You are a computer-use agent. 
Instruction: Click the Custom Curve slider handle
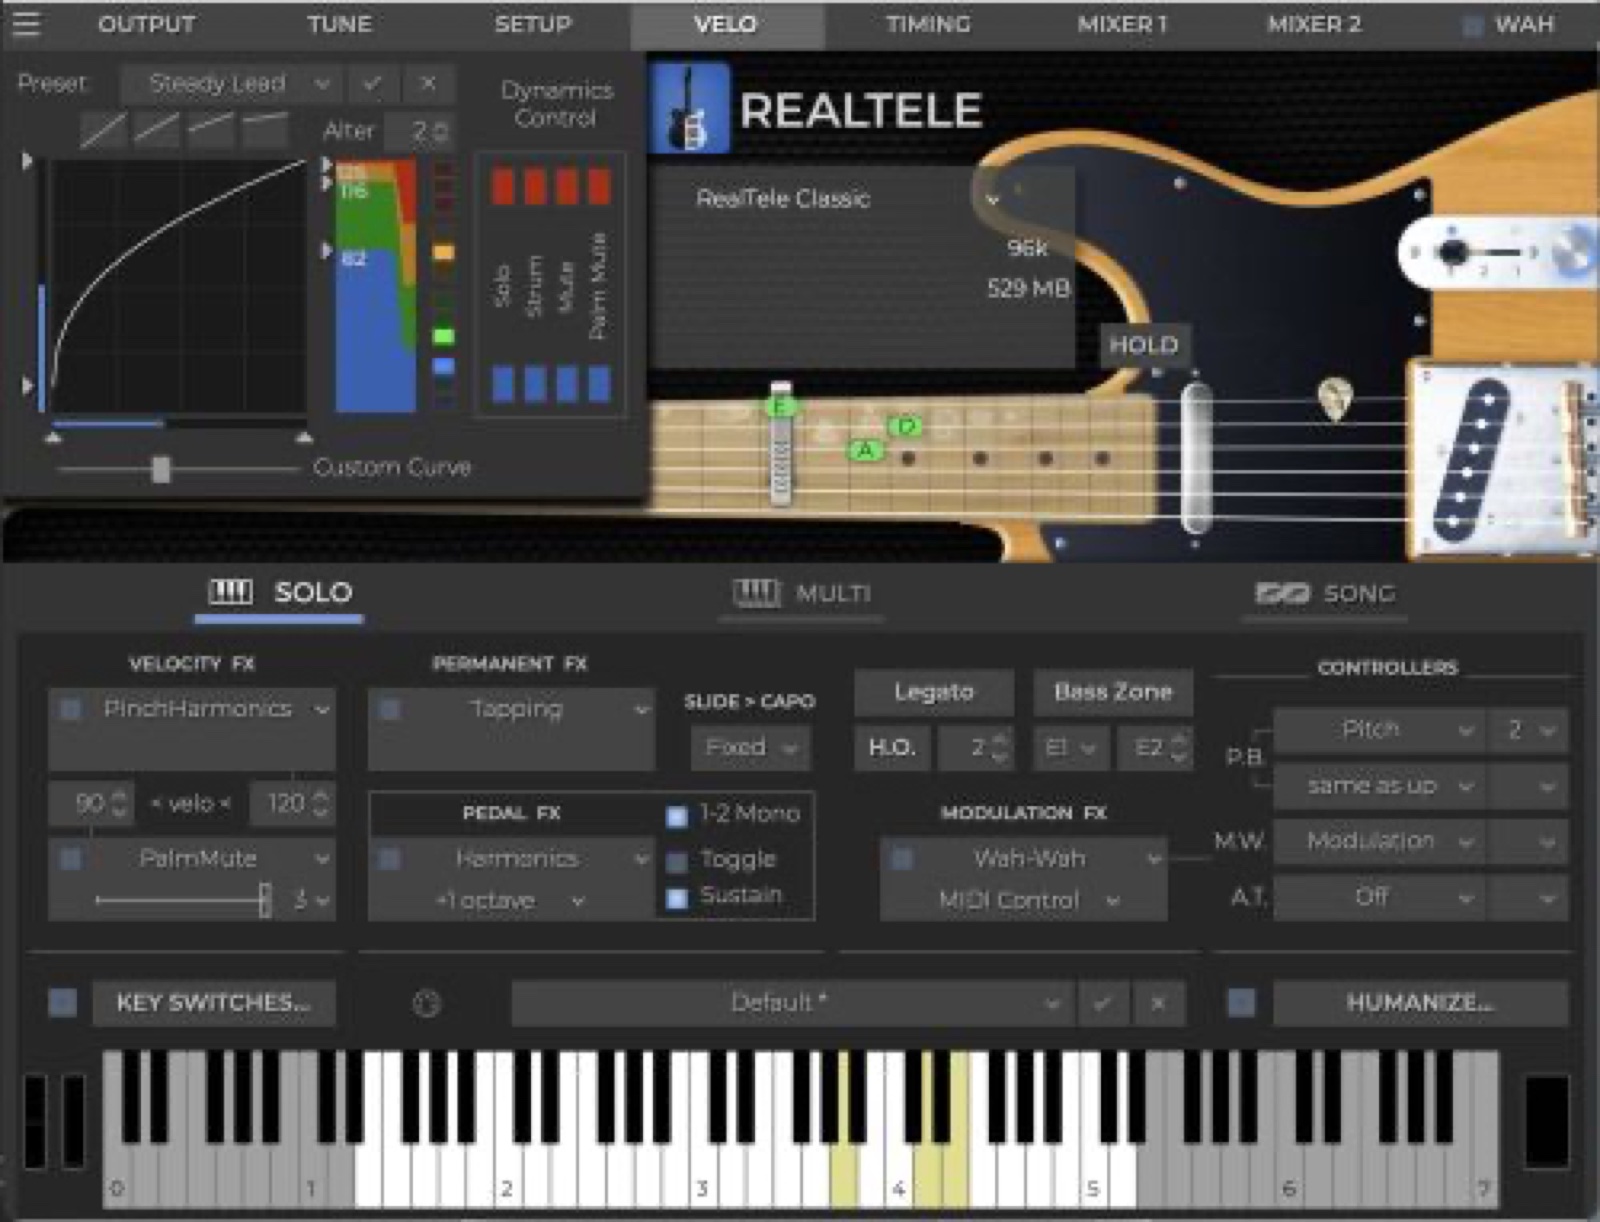[161, 468]
